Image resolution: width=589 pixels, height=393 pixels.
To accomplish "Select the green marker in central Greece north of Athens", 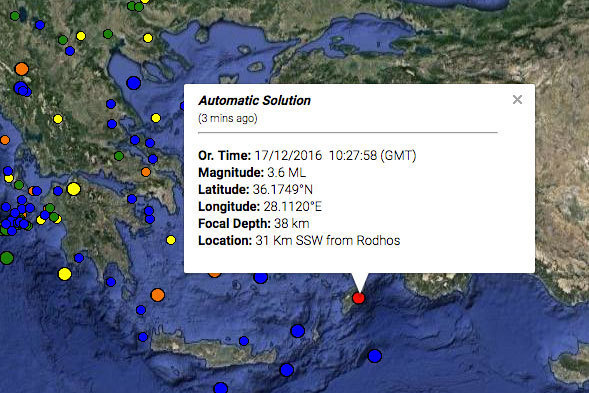I will 119,156.
